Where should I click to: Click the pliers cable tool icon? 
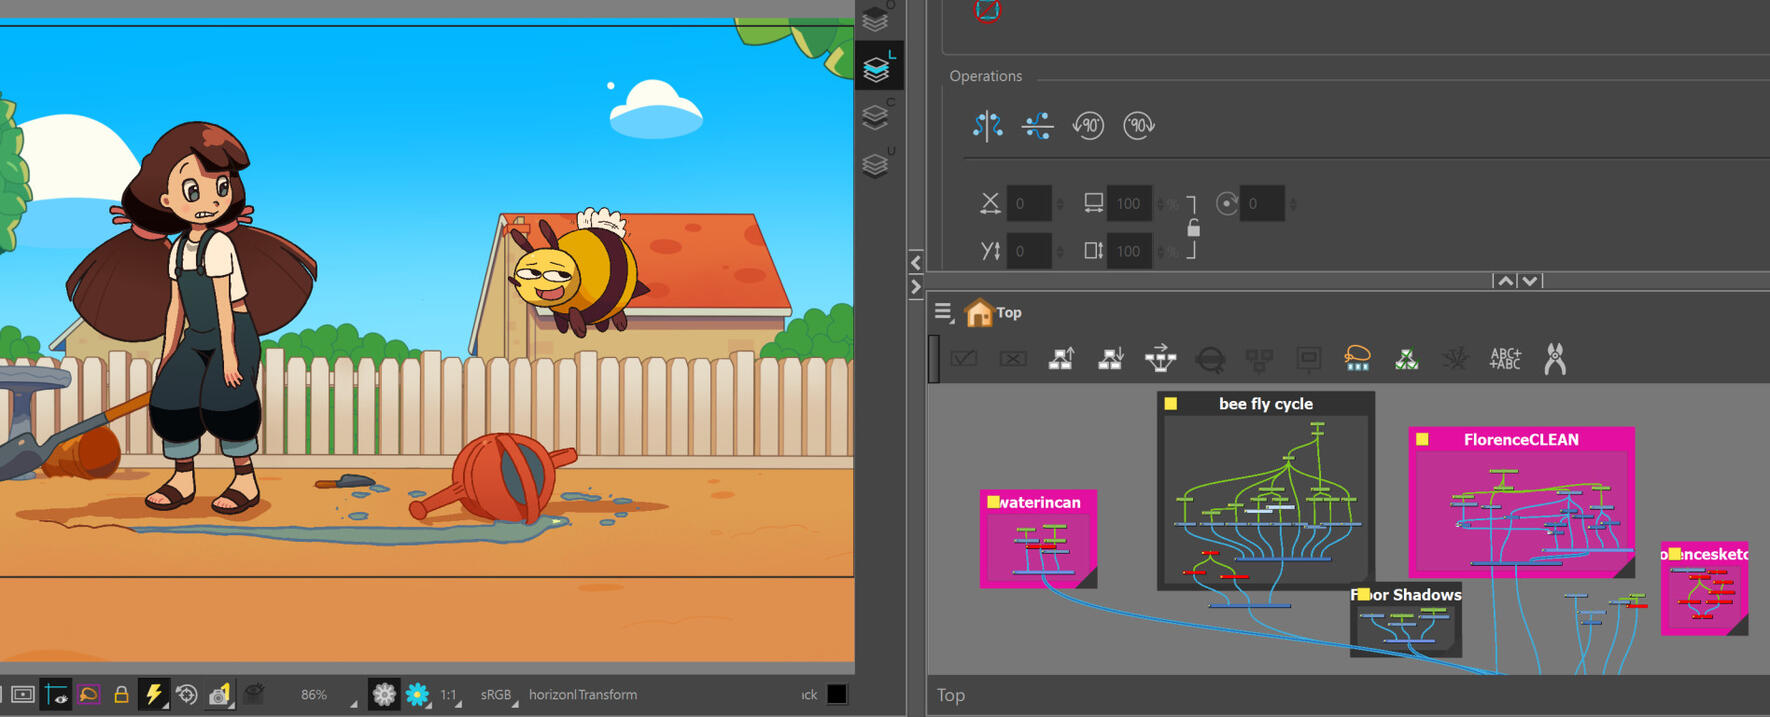click(x=1554, y=358)
